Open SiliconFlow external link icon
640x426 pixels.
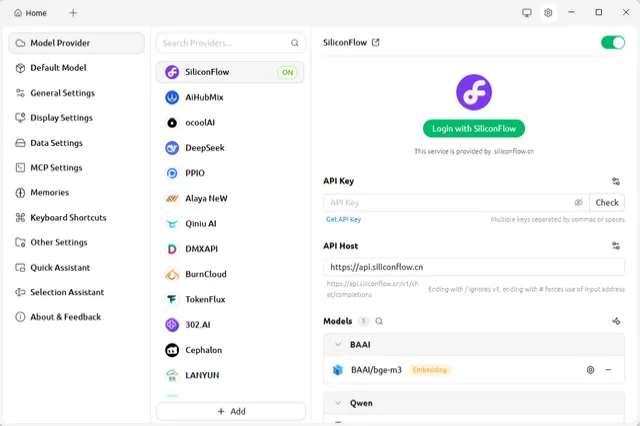coord(376,43)
